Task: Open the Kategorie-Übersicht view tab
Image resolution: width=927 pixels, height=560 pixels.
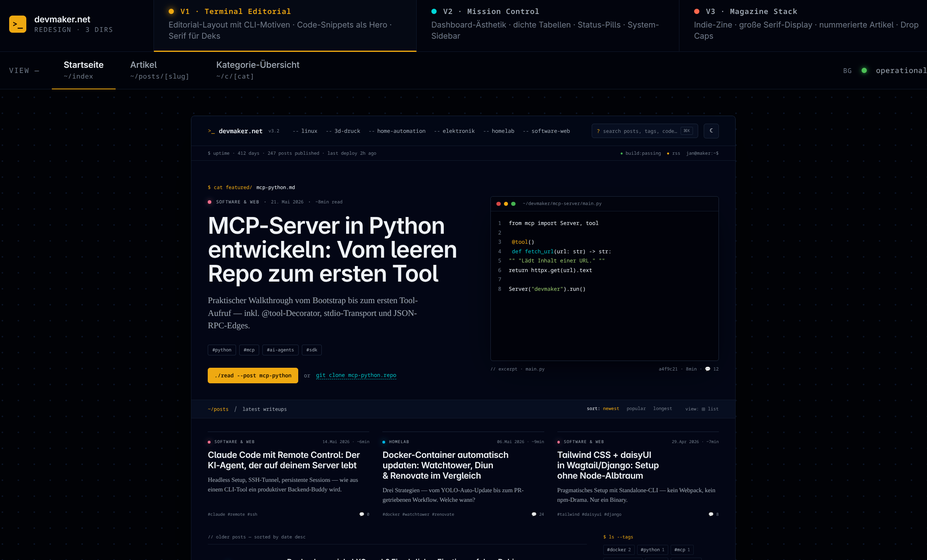Action: 258,70
